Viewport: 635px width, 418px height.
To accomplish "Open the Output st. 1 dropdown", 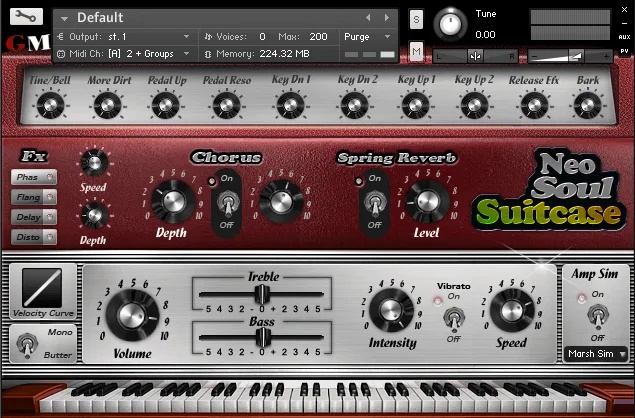I will 123,36.
